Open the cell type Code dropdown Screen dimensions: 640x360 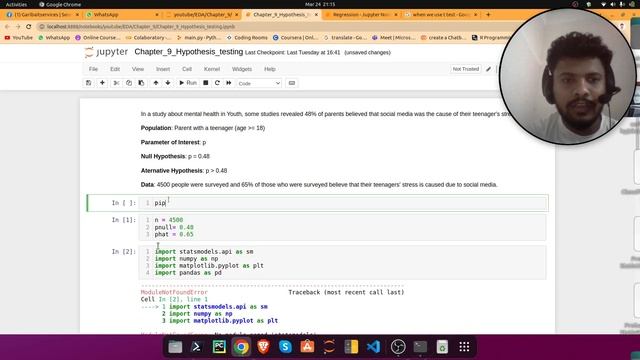tap(259, 83)
